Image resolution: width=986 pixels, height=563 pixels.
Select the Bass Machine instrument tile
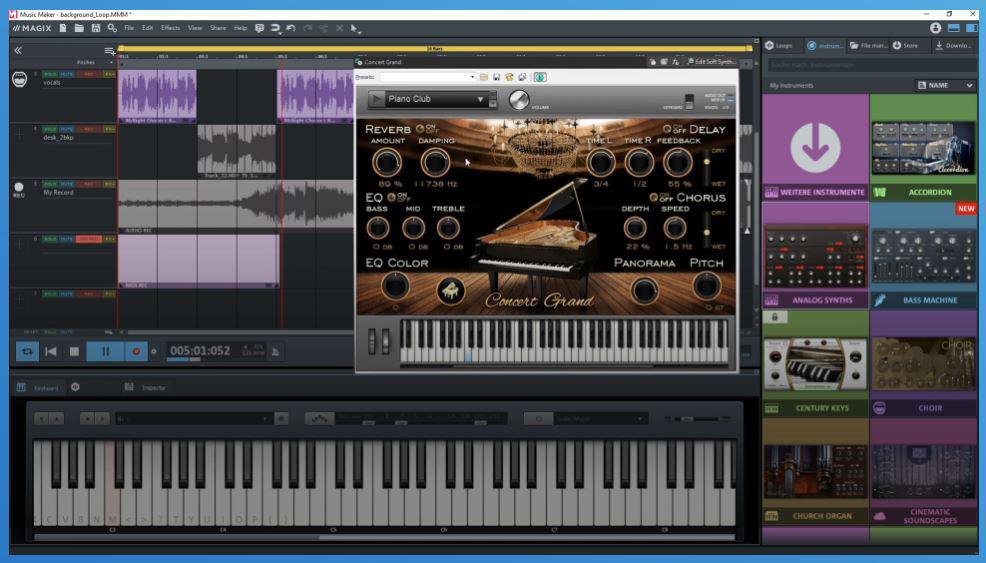click(924, 255)
